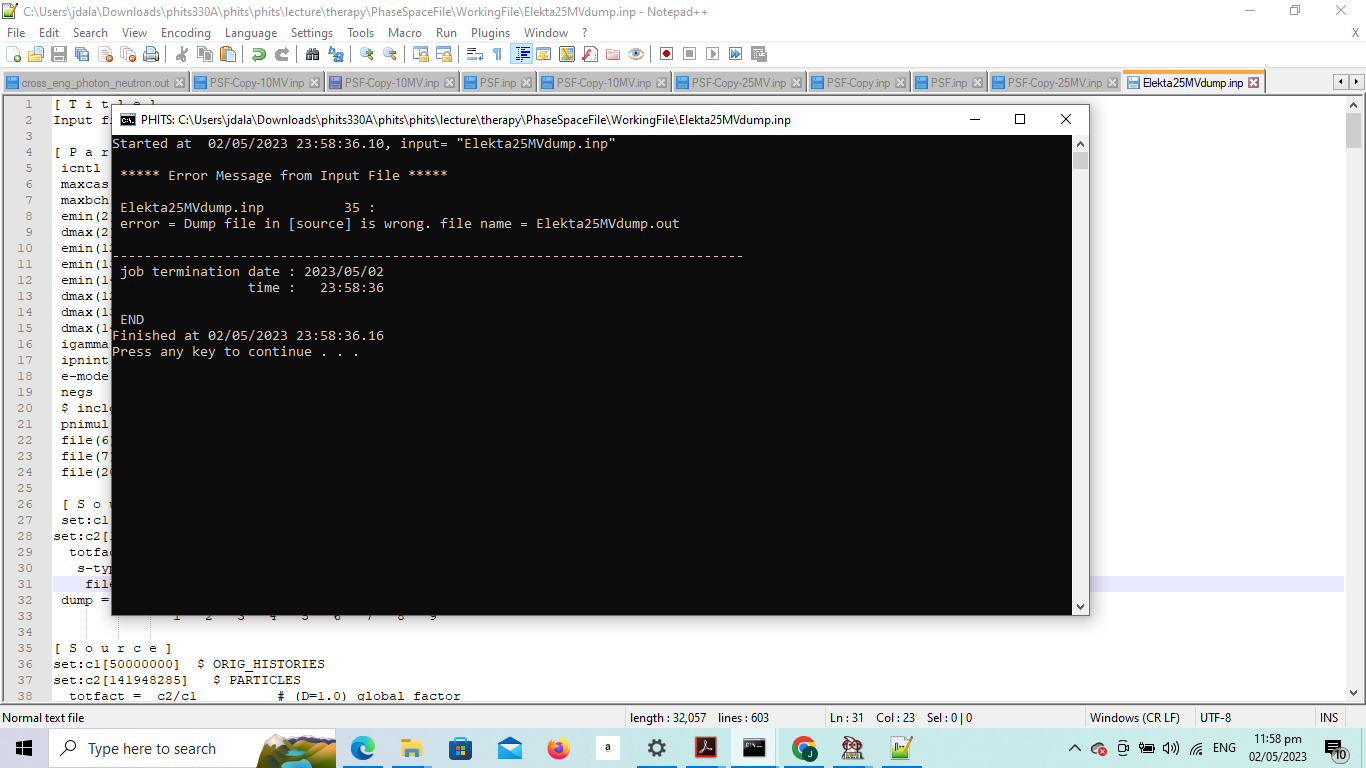
Task: Open the Encoding menu
Action: point(185,32)
